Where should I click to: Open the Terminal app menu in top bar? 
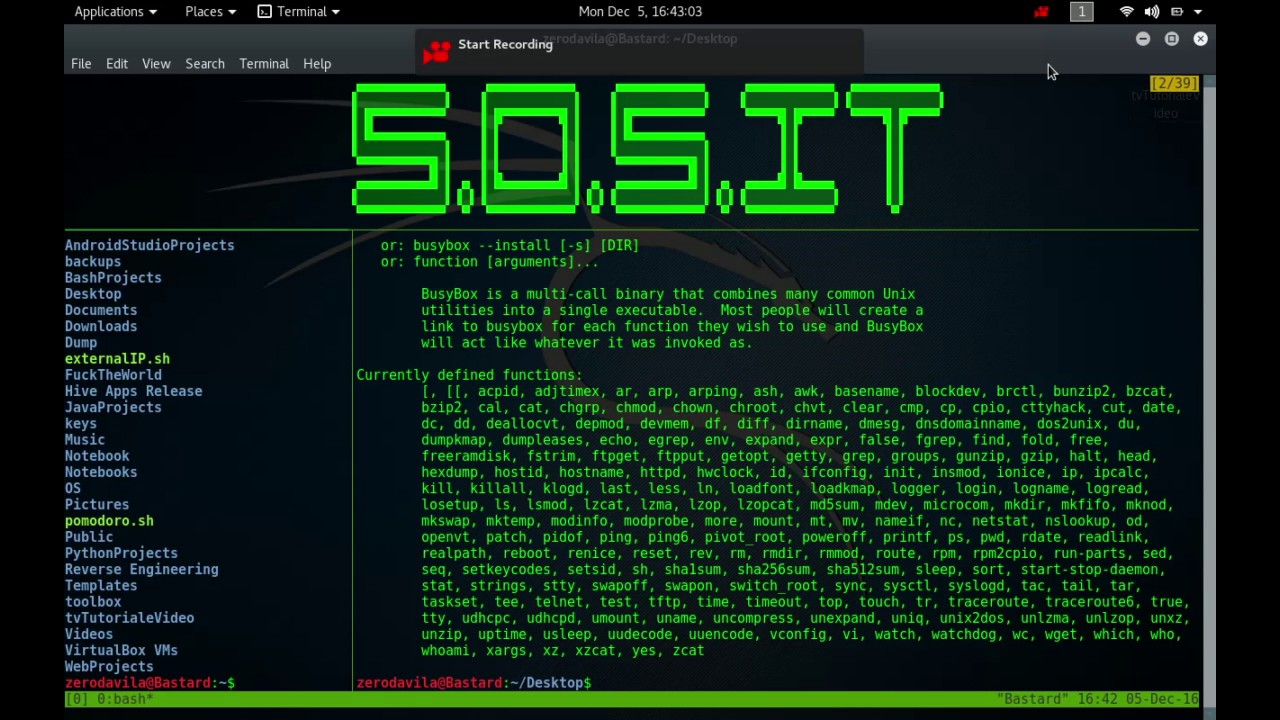[x=299, y=11]
